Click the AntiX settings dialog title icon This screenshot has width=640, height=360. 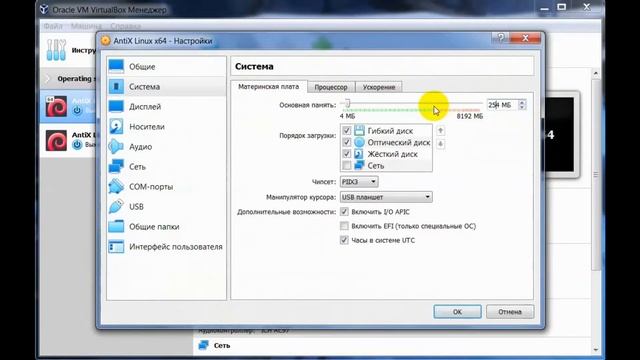click(x=106, y=41)
